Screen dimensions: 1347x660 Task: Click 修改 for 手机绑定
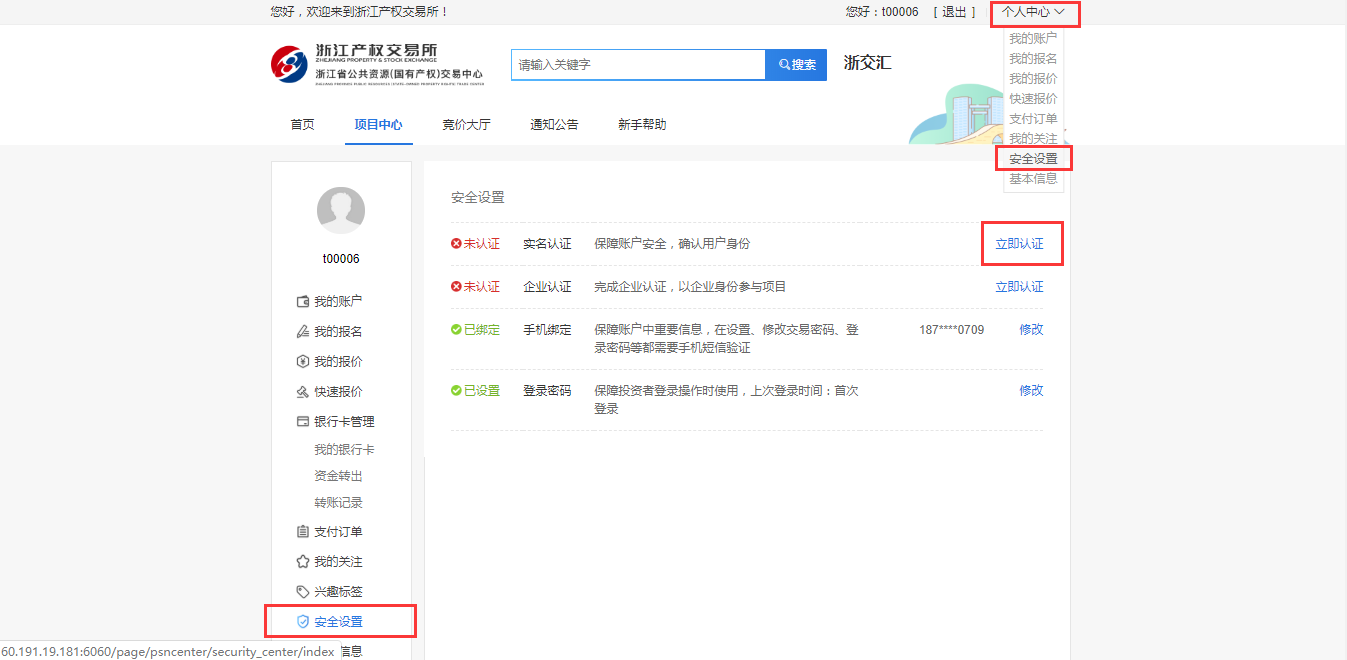[1031, 330]
